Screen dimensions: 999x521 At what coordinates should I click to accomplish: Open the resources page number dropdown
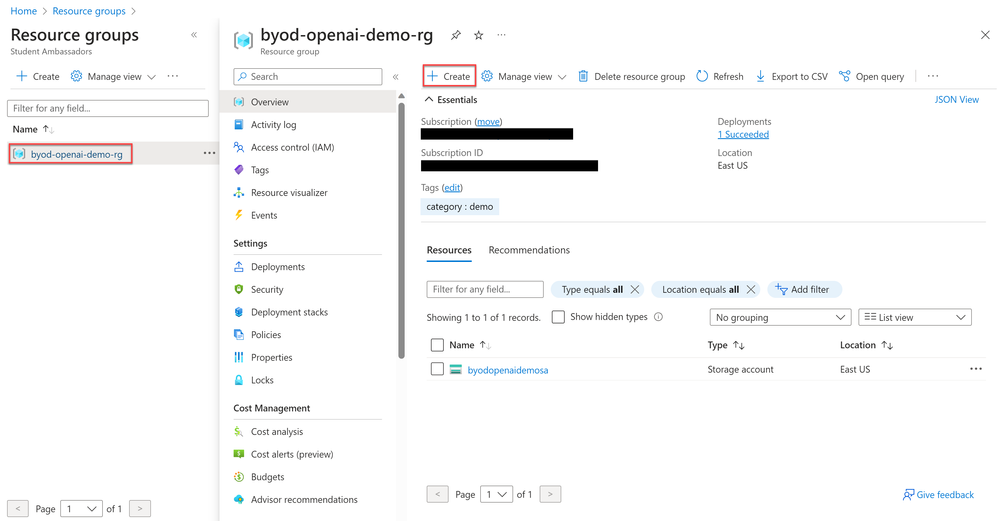click(496, 494)
